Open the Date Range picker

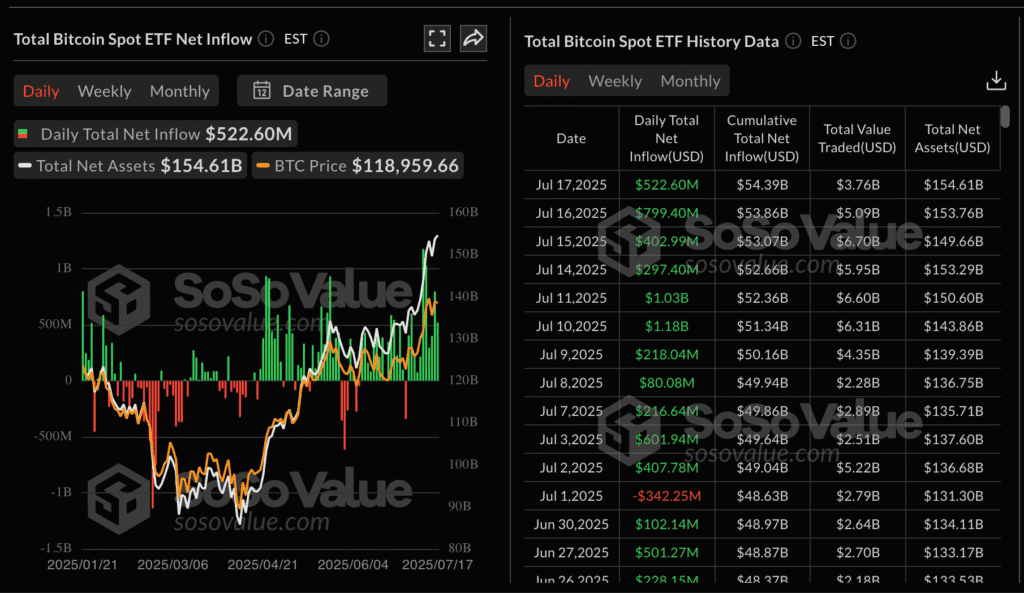click(312, 91)
